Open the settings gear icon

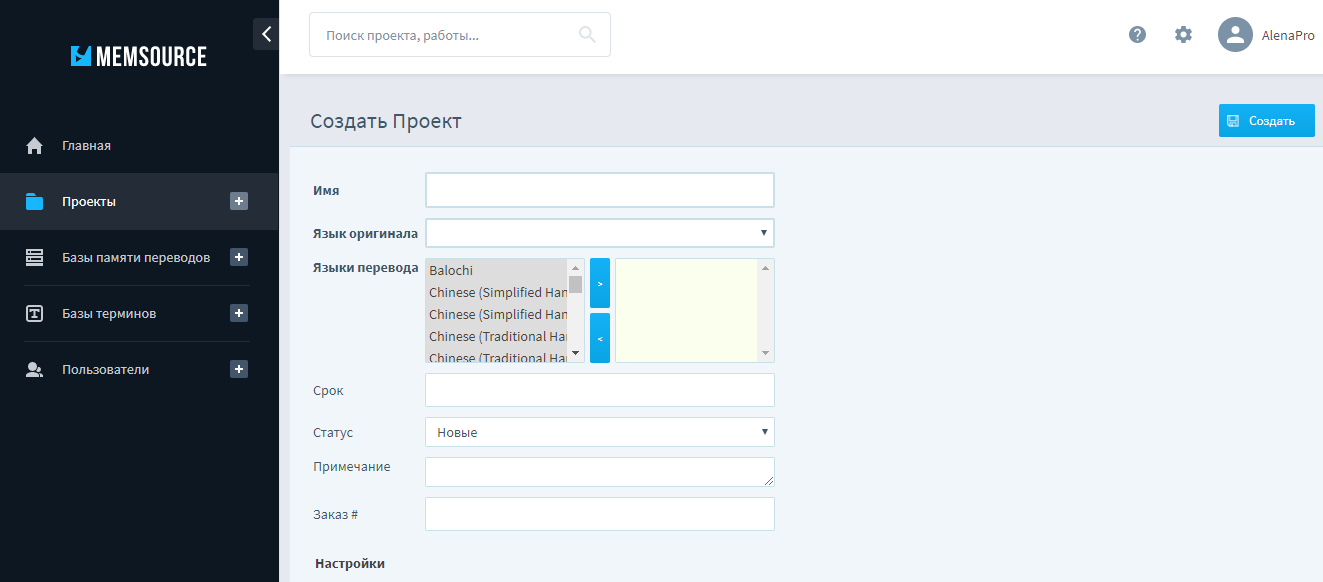coord(1183,35)
